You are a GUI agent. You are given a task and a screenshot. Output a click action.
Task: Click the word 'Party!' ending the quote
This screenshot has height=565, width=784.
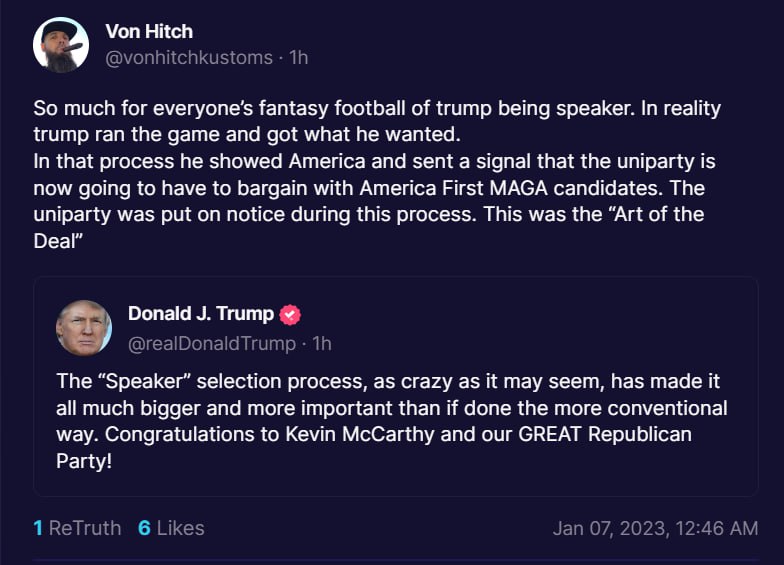click(83, 460)
